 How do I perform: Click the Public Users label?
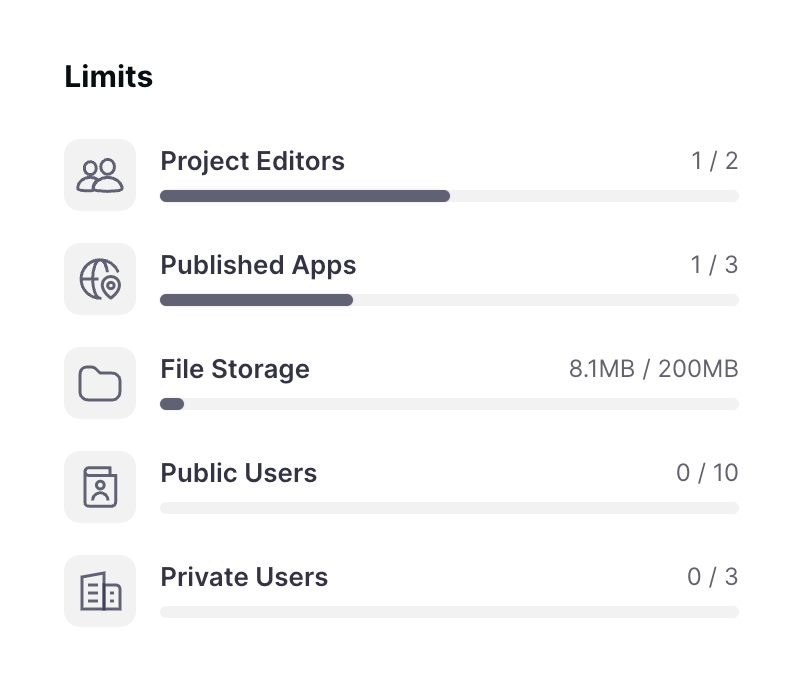[239, 473]
